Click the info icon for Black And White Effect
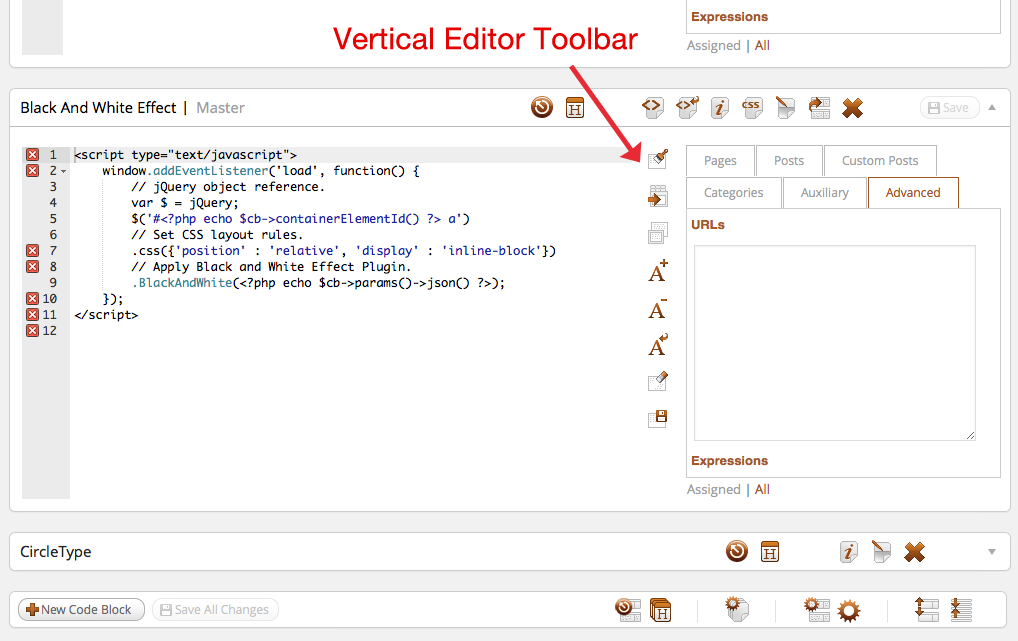 point(719,107)
